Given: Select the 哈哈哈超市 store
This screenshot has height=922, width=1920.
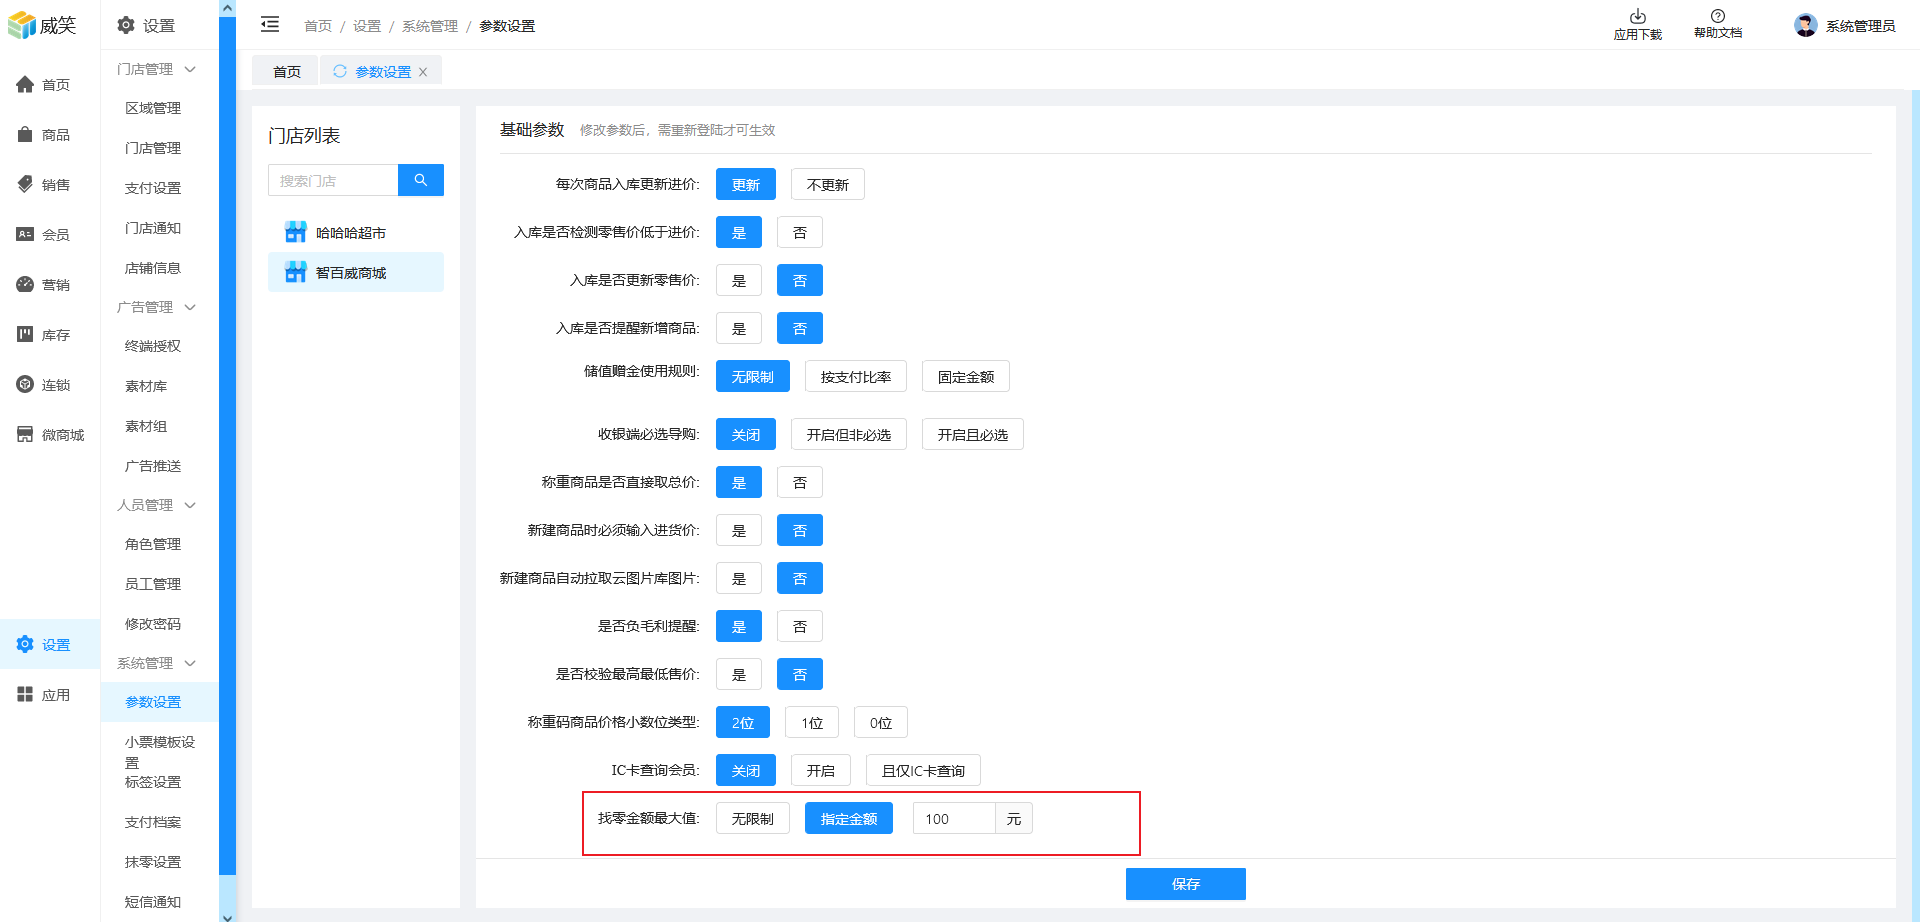Looking at the screenshot, I should (350, 233).
